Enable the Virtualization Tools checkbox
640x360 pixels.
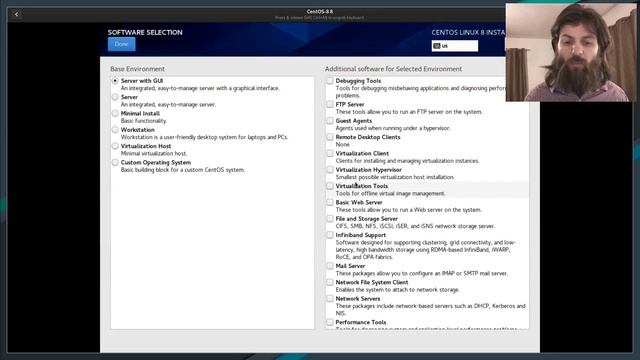pyautogui.click(x=330, y=186)
